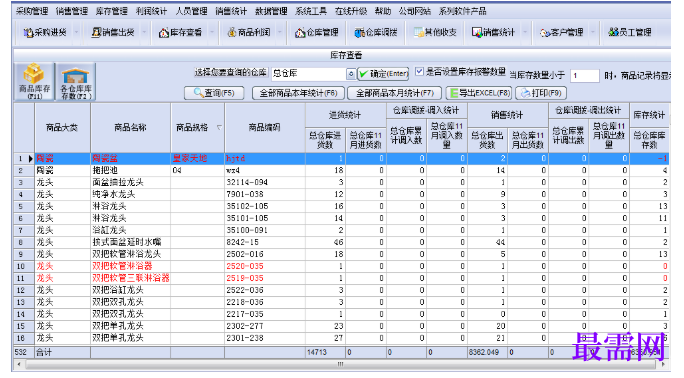Open the 采购进货 toolbar button
The image size is (684, 378).
pos(45,32)
